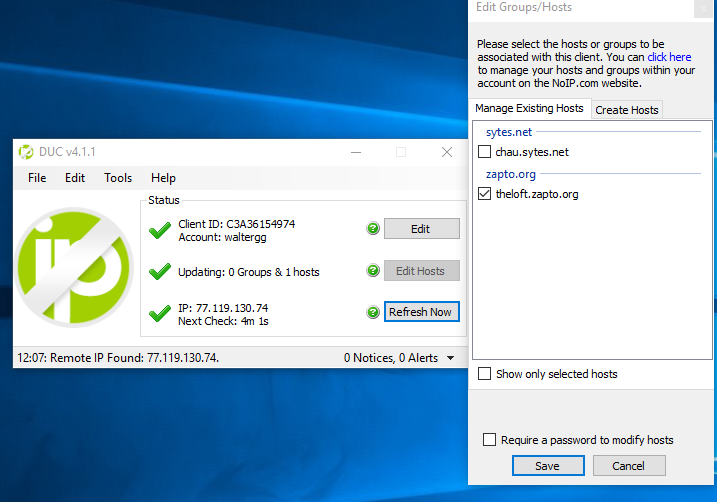Click the IP: 77.119.130.74 status text

223,308
